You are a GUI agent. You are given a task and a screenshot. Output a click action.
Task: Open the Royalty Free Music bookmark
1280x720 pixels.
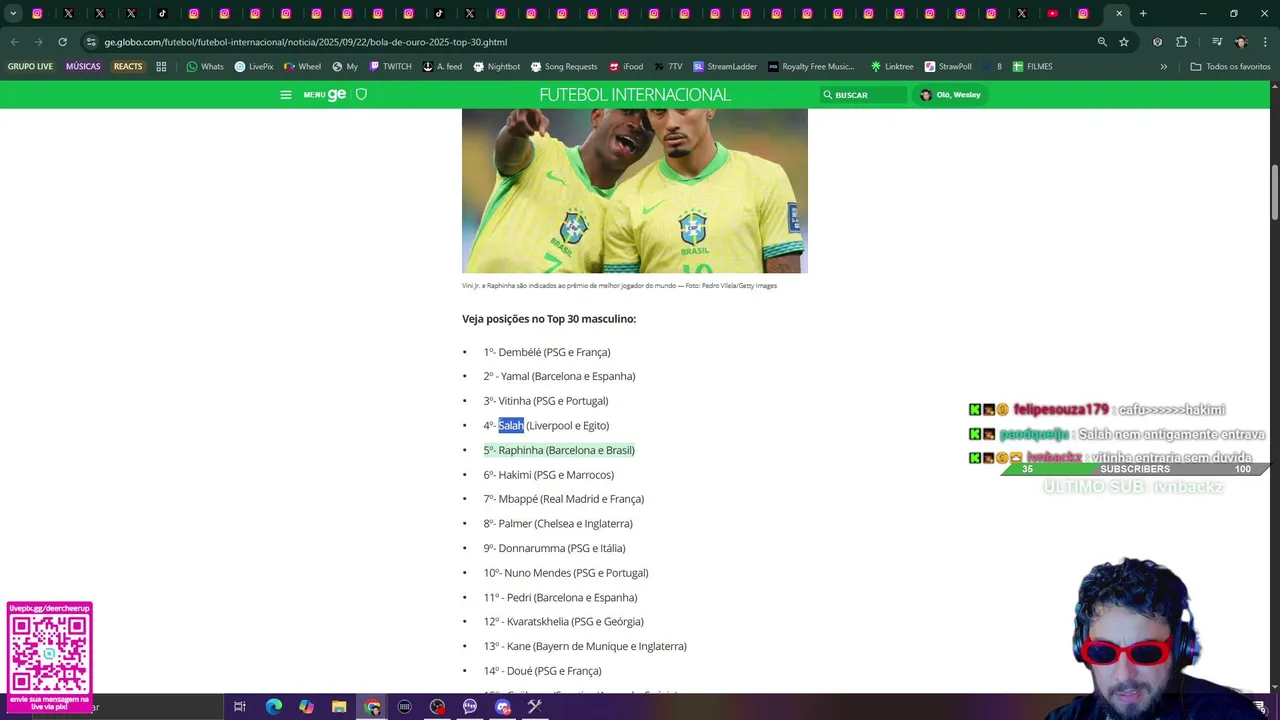[811, 67]
